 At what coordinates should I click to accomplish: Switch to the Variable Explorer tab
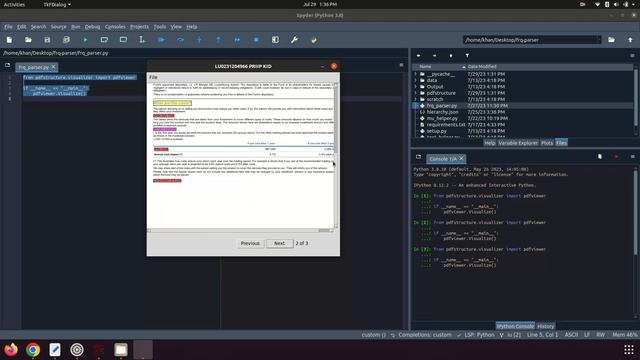[518, 143]
